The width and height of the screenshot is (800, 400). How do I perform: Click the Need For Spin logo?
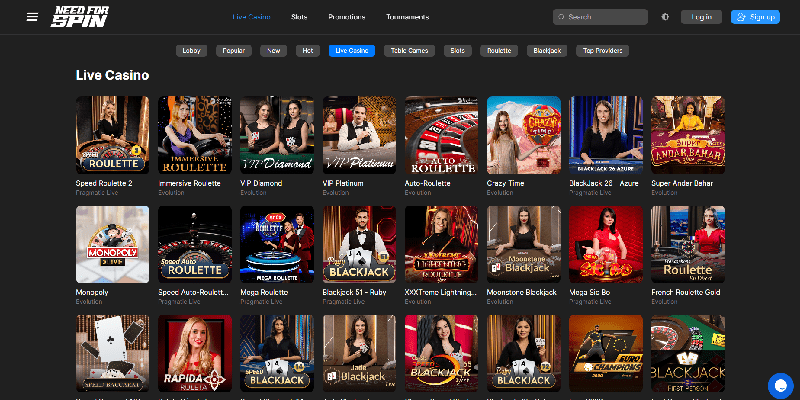click(78, 17)
